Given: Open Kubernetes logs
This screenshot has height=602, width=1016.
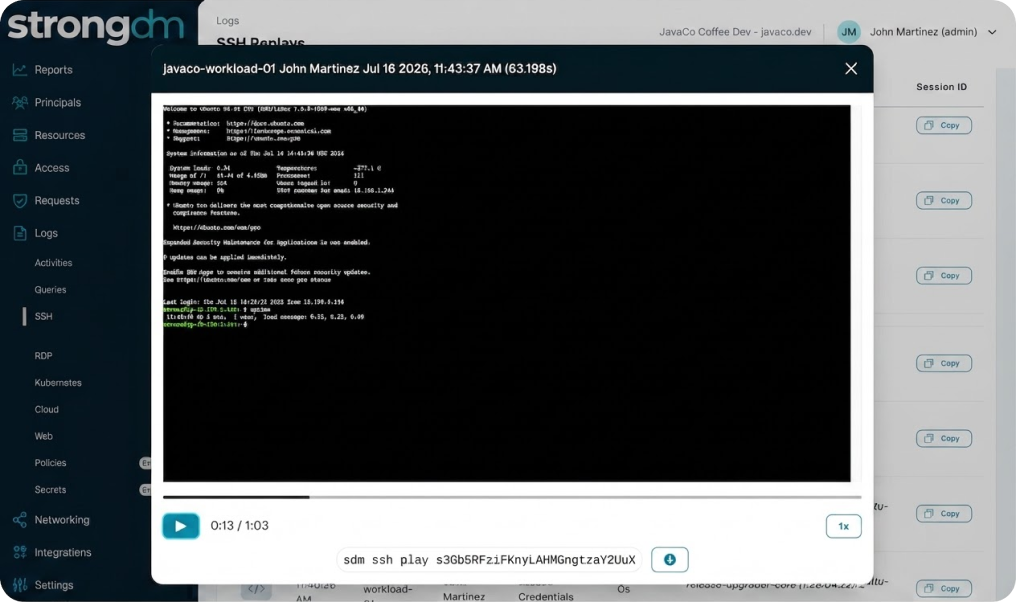Looking at the screenshot, I should 58,382.
